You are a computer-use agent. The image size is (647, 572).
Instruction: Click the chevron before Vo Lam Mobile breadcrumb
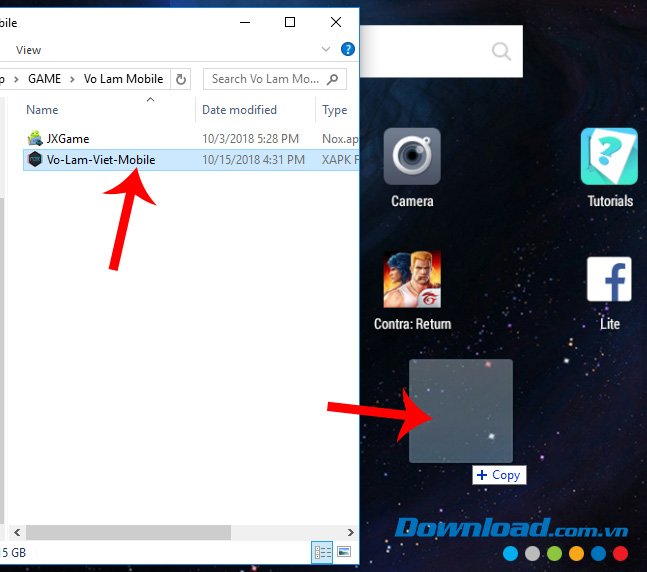click(x=72, y=79)
